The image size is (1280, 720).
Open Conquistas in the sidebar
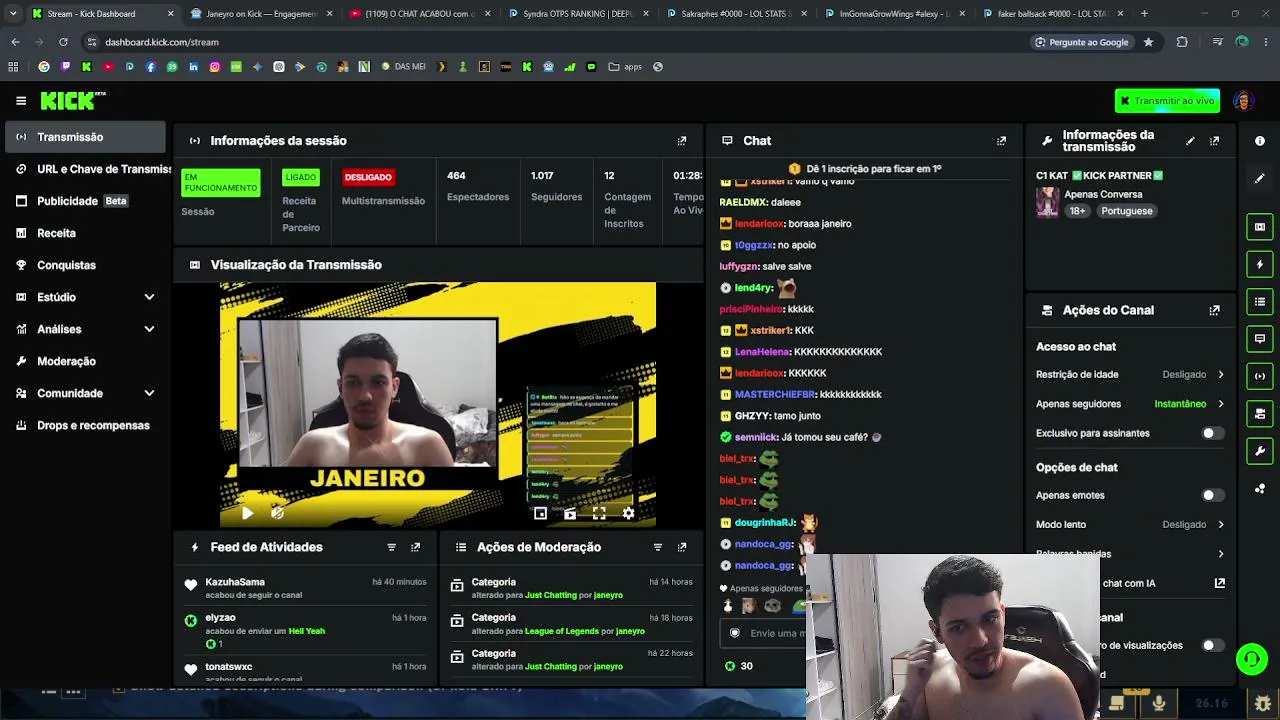point(85,265)
